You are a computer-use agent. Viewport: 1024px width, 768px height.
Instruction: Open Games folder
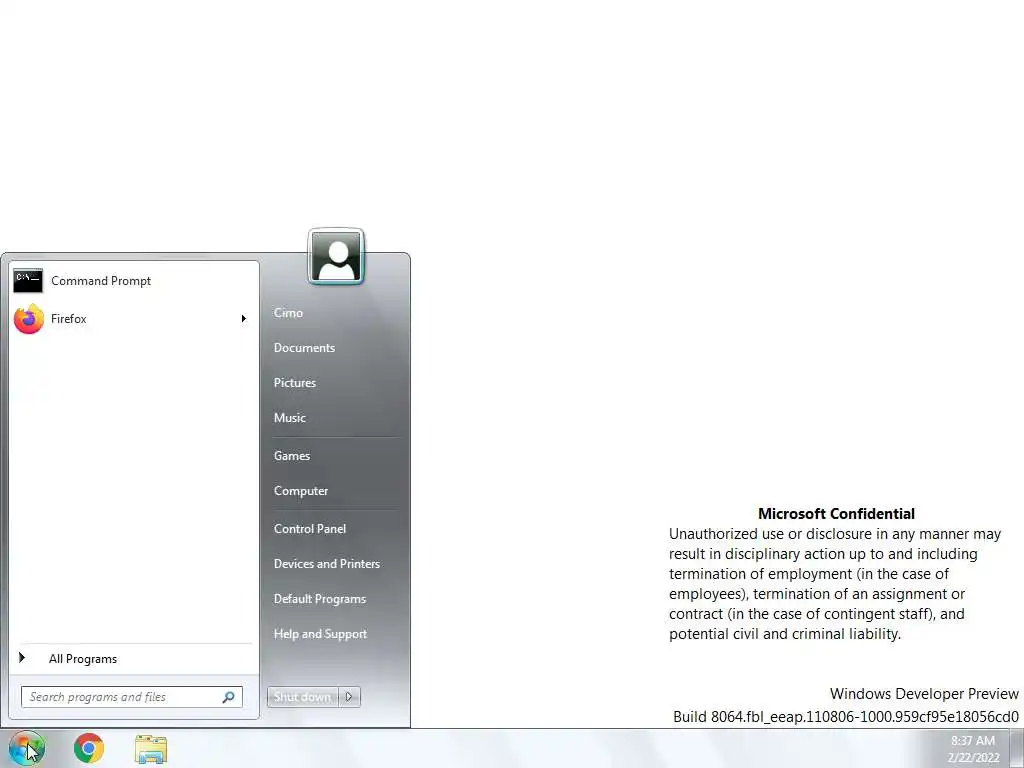[x=292, y=456]
